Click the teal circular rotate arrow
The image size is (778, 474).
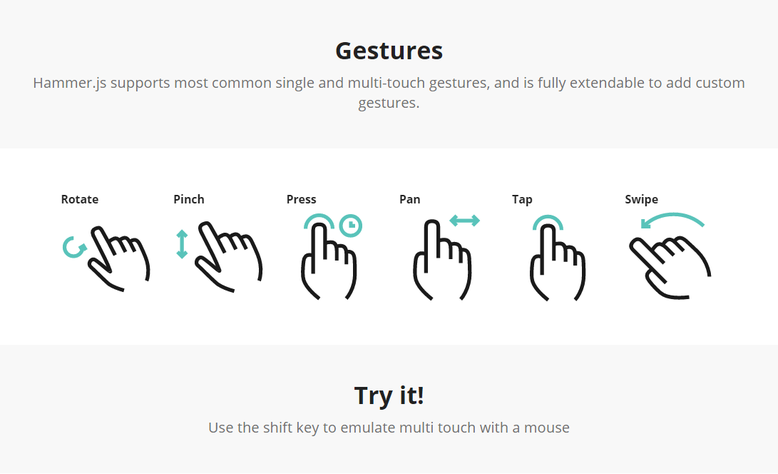(x=74, y=247)
